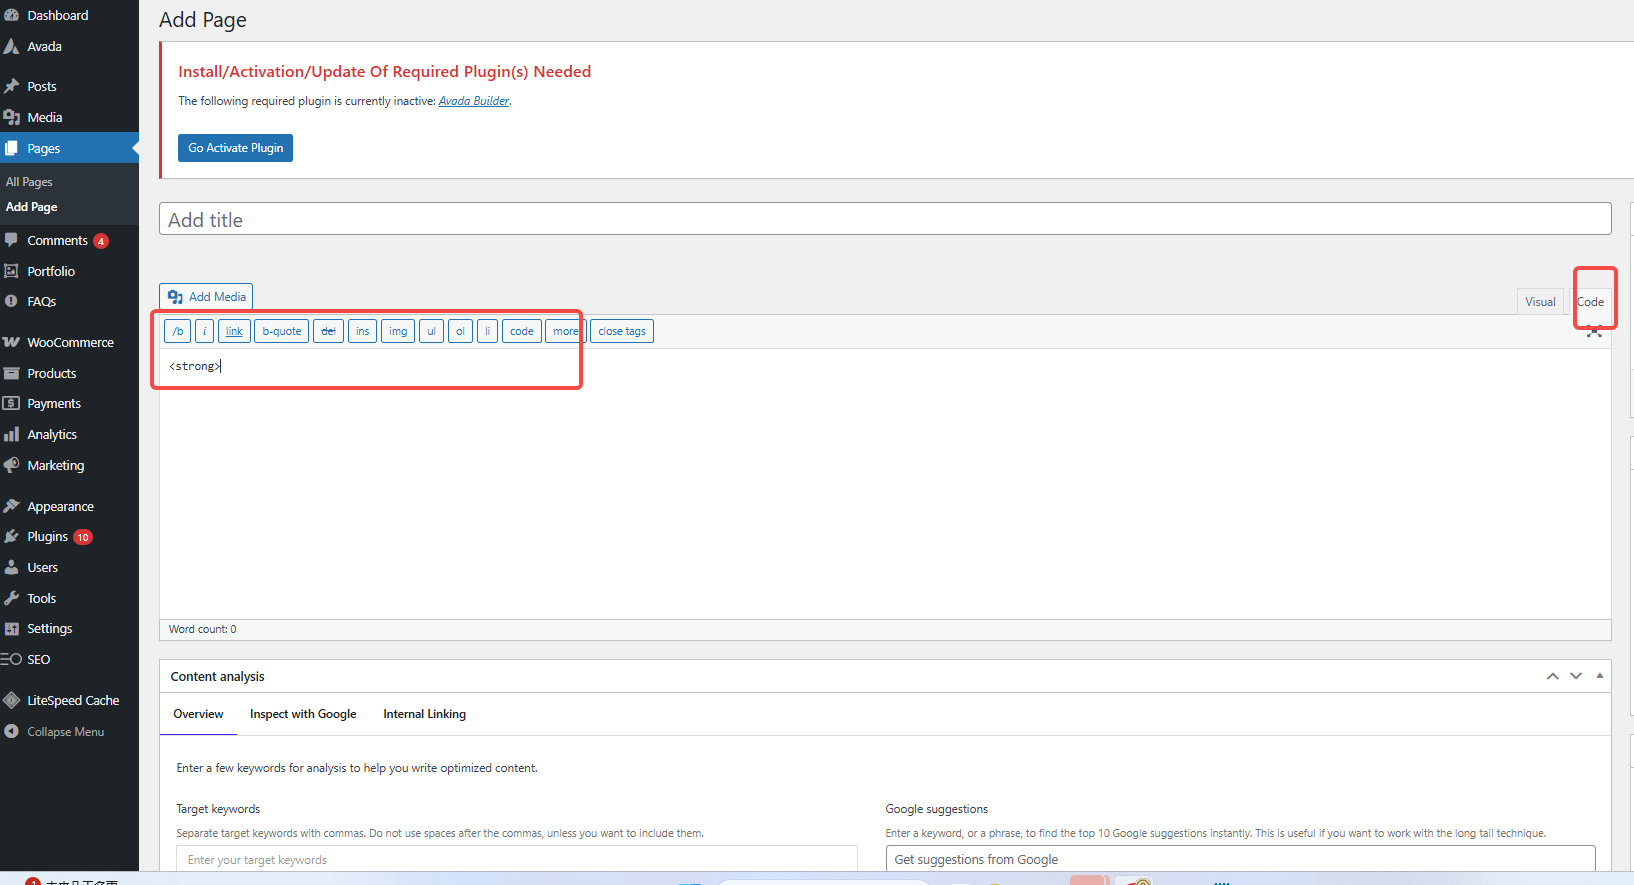Click the Plugins plug icon in the sidebar

(x=12, y=537)
